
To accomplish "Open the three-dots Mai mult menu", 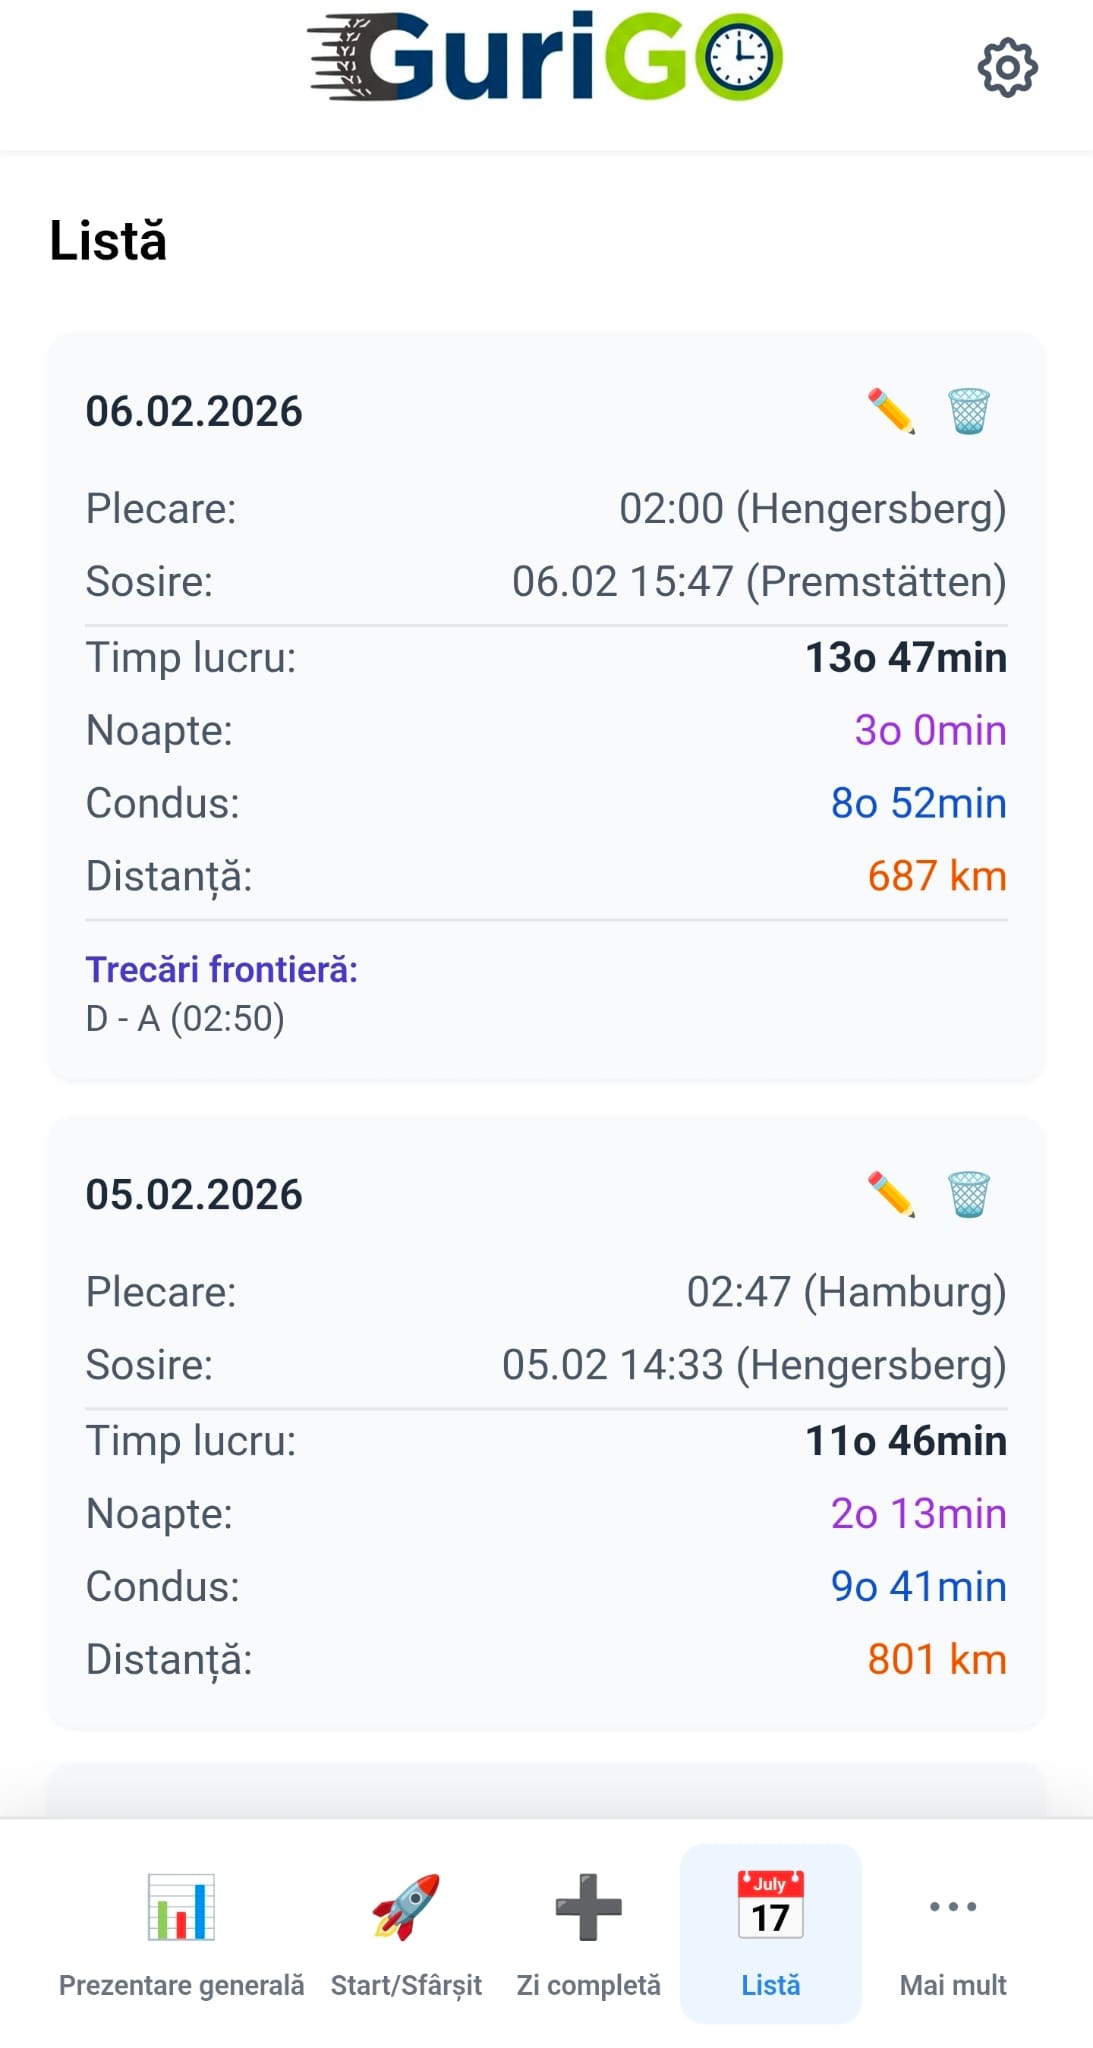I will [x=952, y=1906].
